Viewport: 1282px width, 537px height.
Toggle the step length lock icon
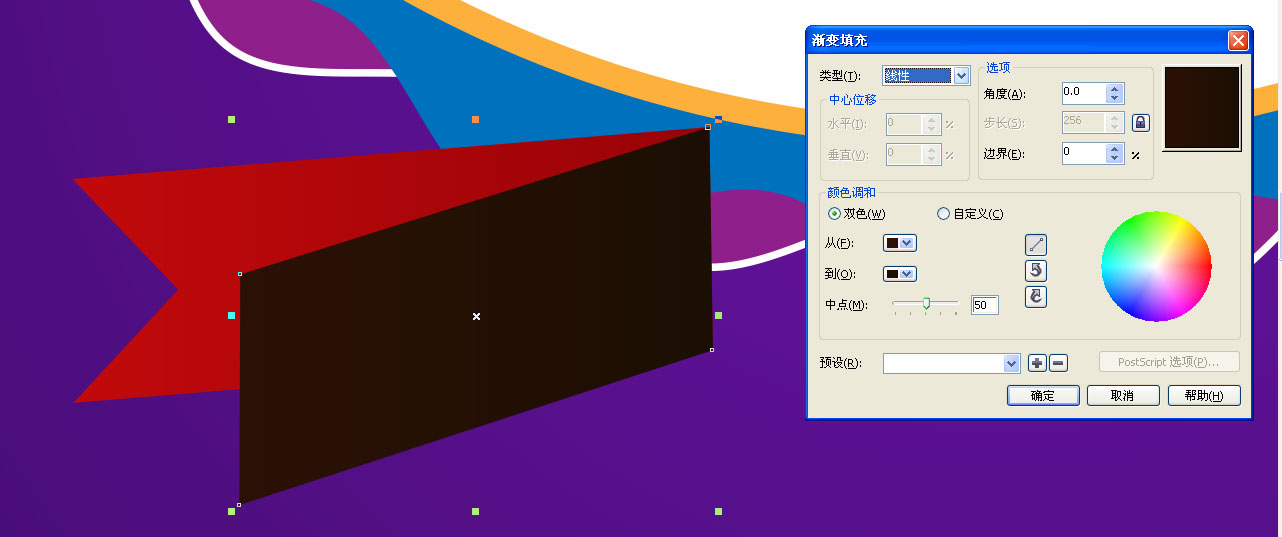pyautogui.click(x=1140, y=123)
